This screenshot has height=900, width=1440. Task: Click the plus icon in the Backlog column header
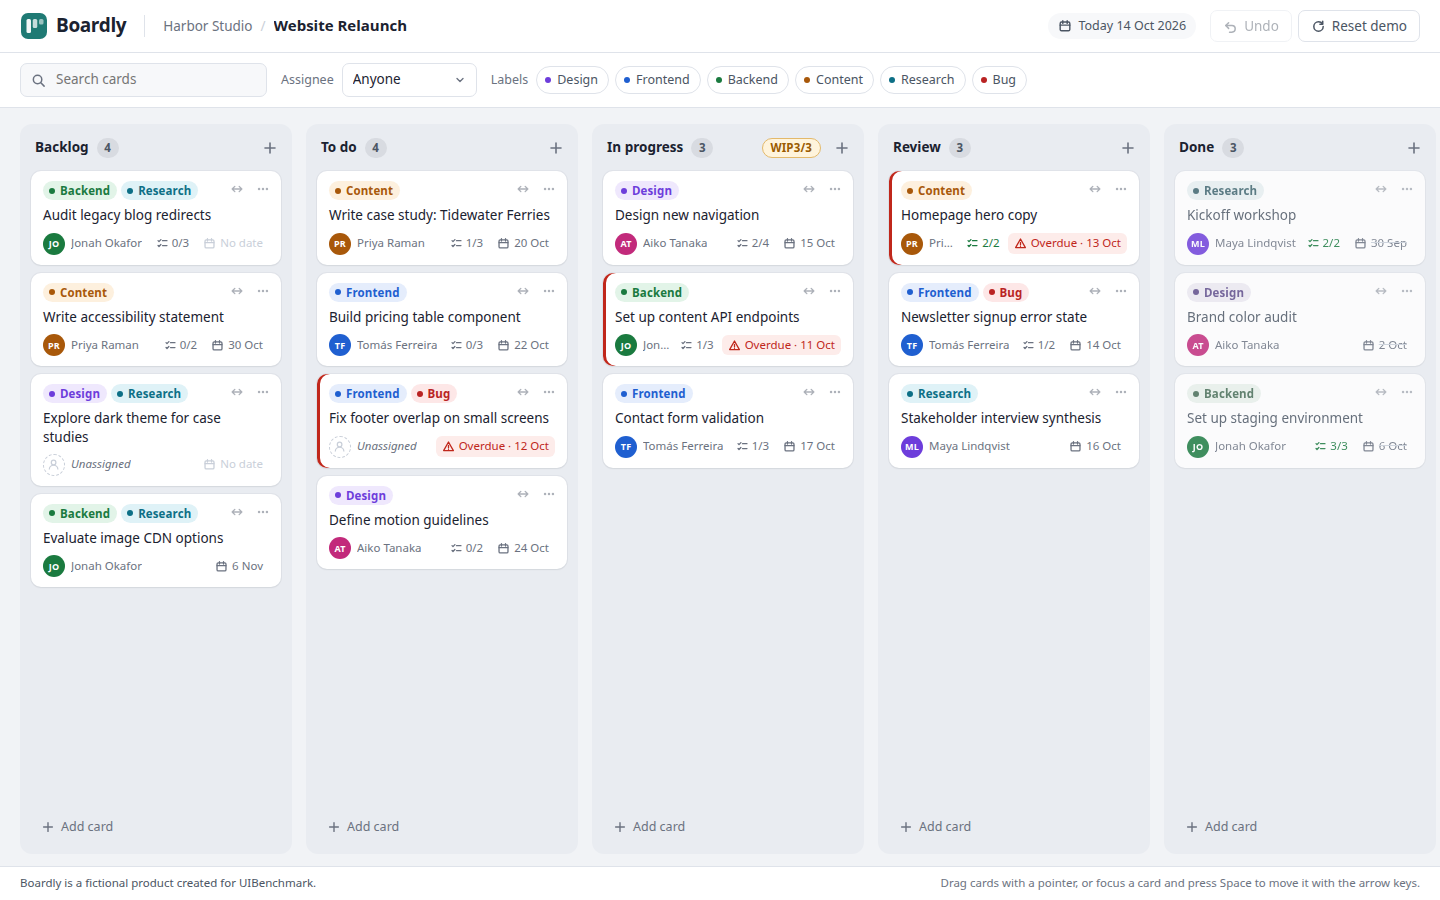(x=270, y=148)
